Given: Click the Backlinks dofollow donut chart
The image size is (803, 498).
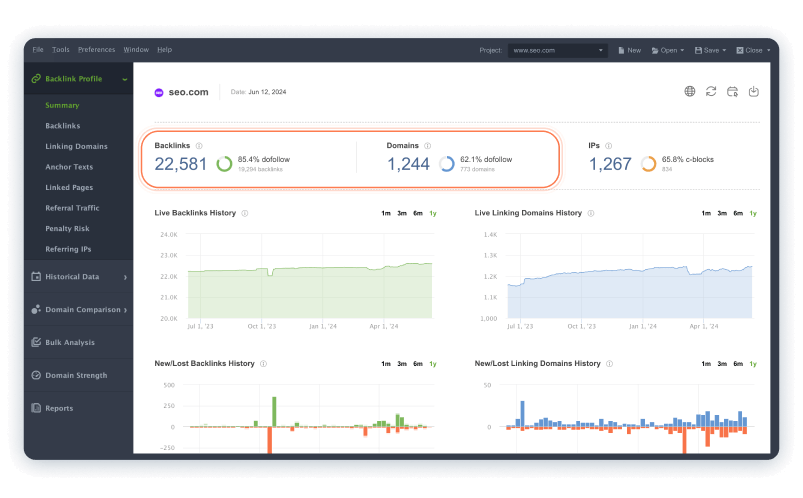Looking at the screenshot, I should pos(224,164).
